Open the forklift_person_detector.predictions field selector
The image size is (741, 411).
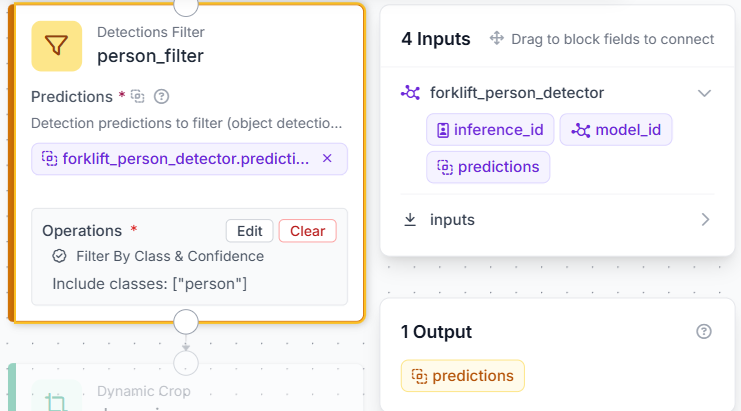click(x=190, y=159)
